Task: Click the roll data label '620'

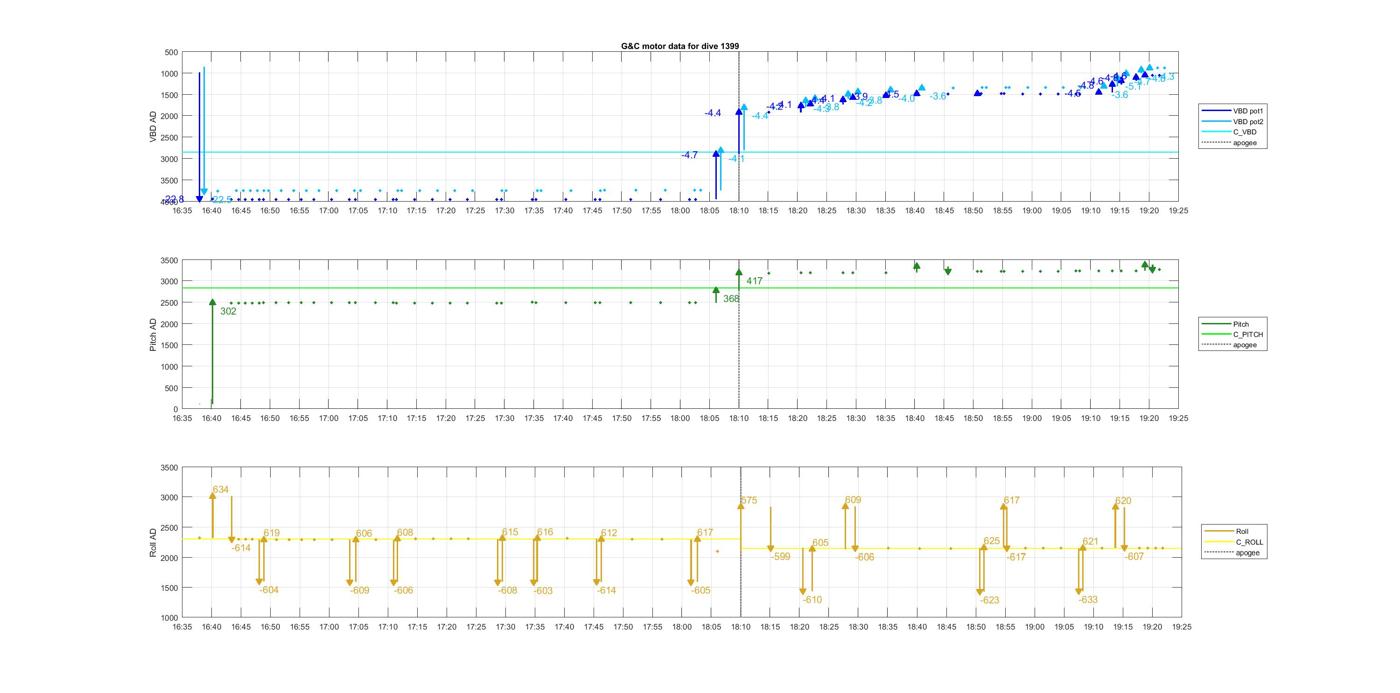Action: (x=1123, y=502)
